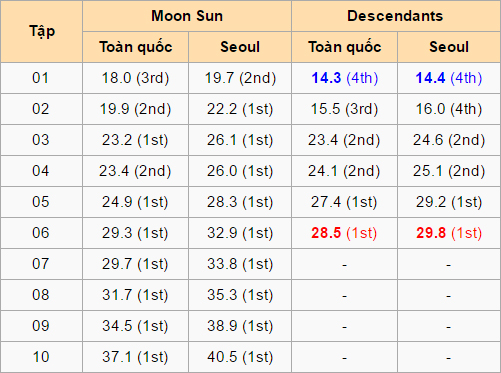Screen dimensions: 501x373
Task: Click the 37.1 (1st) cell
Action: [135, 357]
